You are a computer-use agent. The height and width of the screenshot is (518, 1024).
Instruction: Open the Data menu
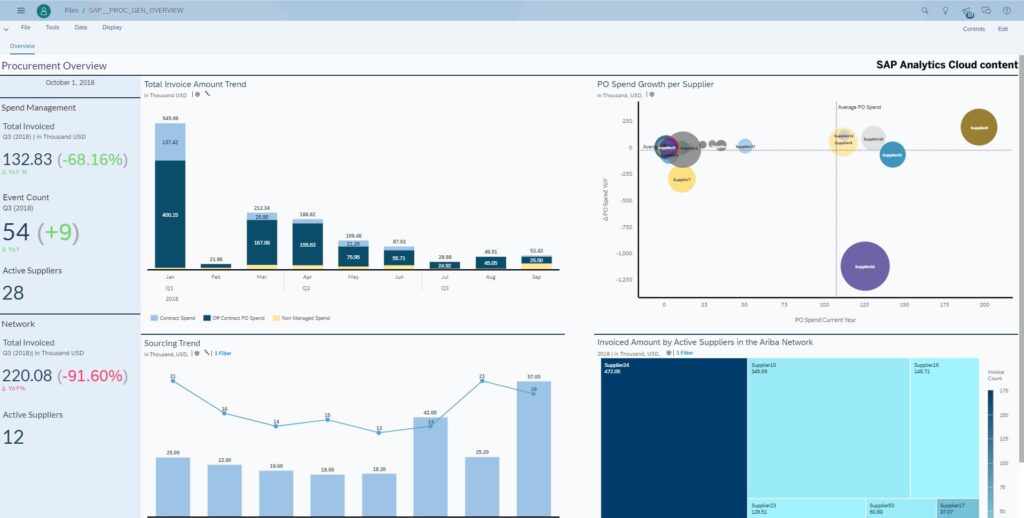[x=81, y=27]
